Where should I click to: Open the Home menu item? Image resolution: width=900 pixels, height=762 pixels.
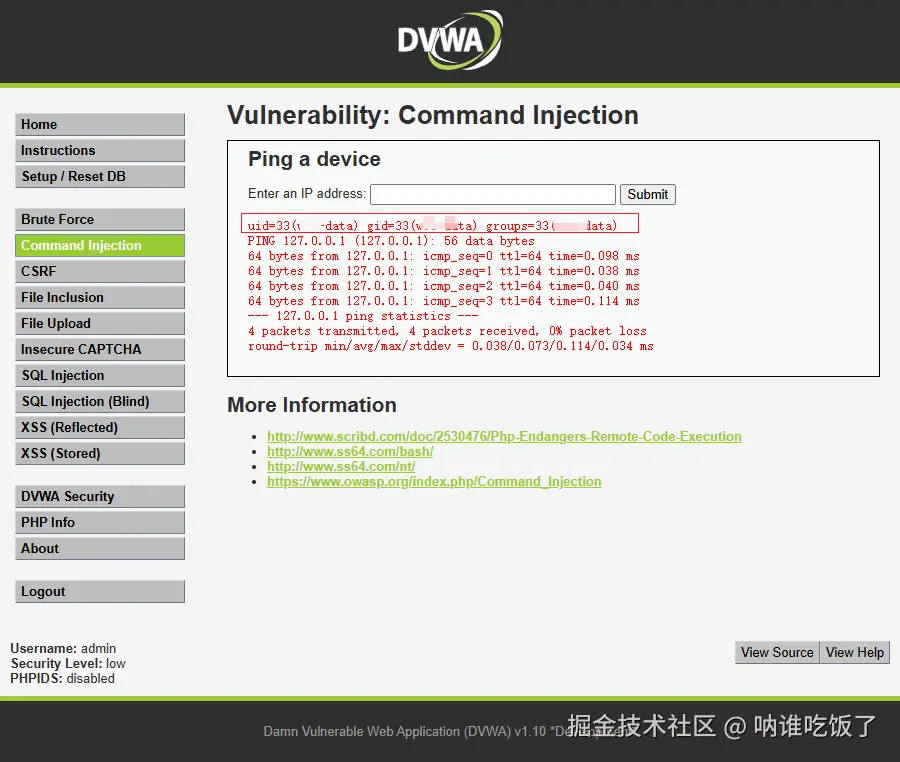(x=100, y=125)
